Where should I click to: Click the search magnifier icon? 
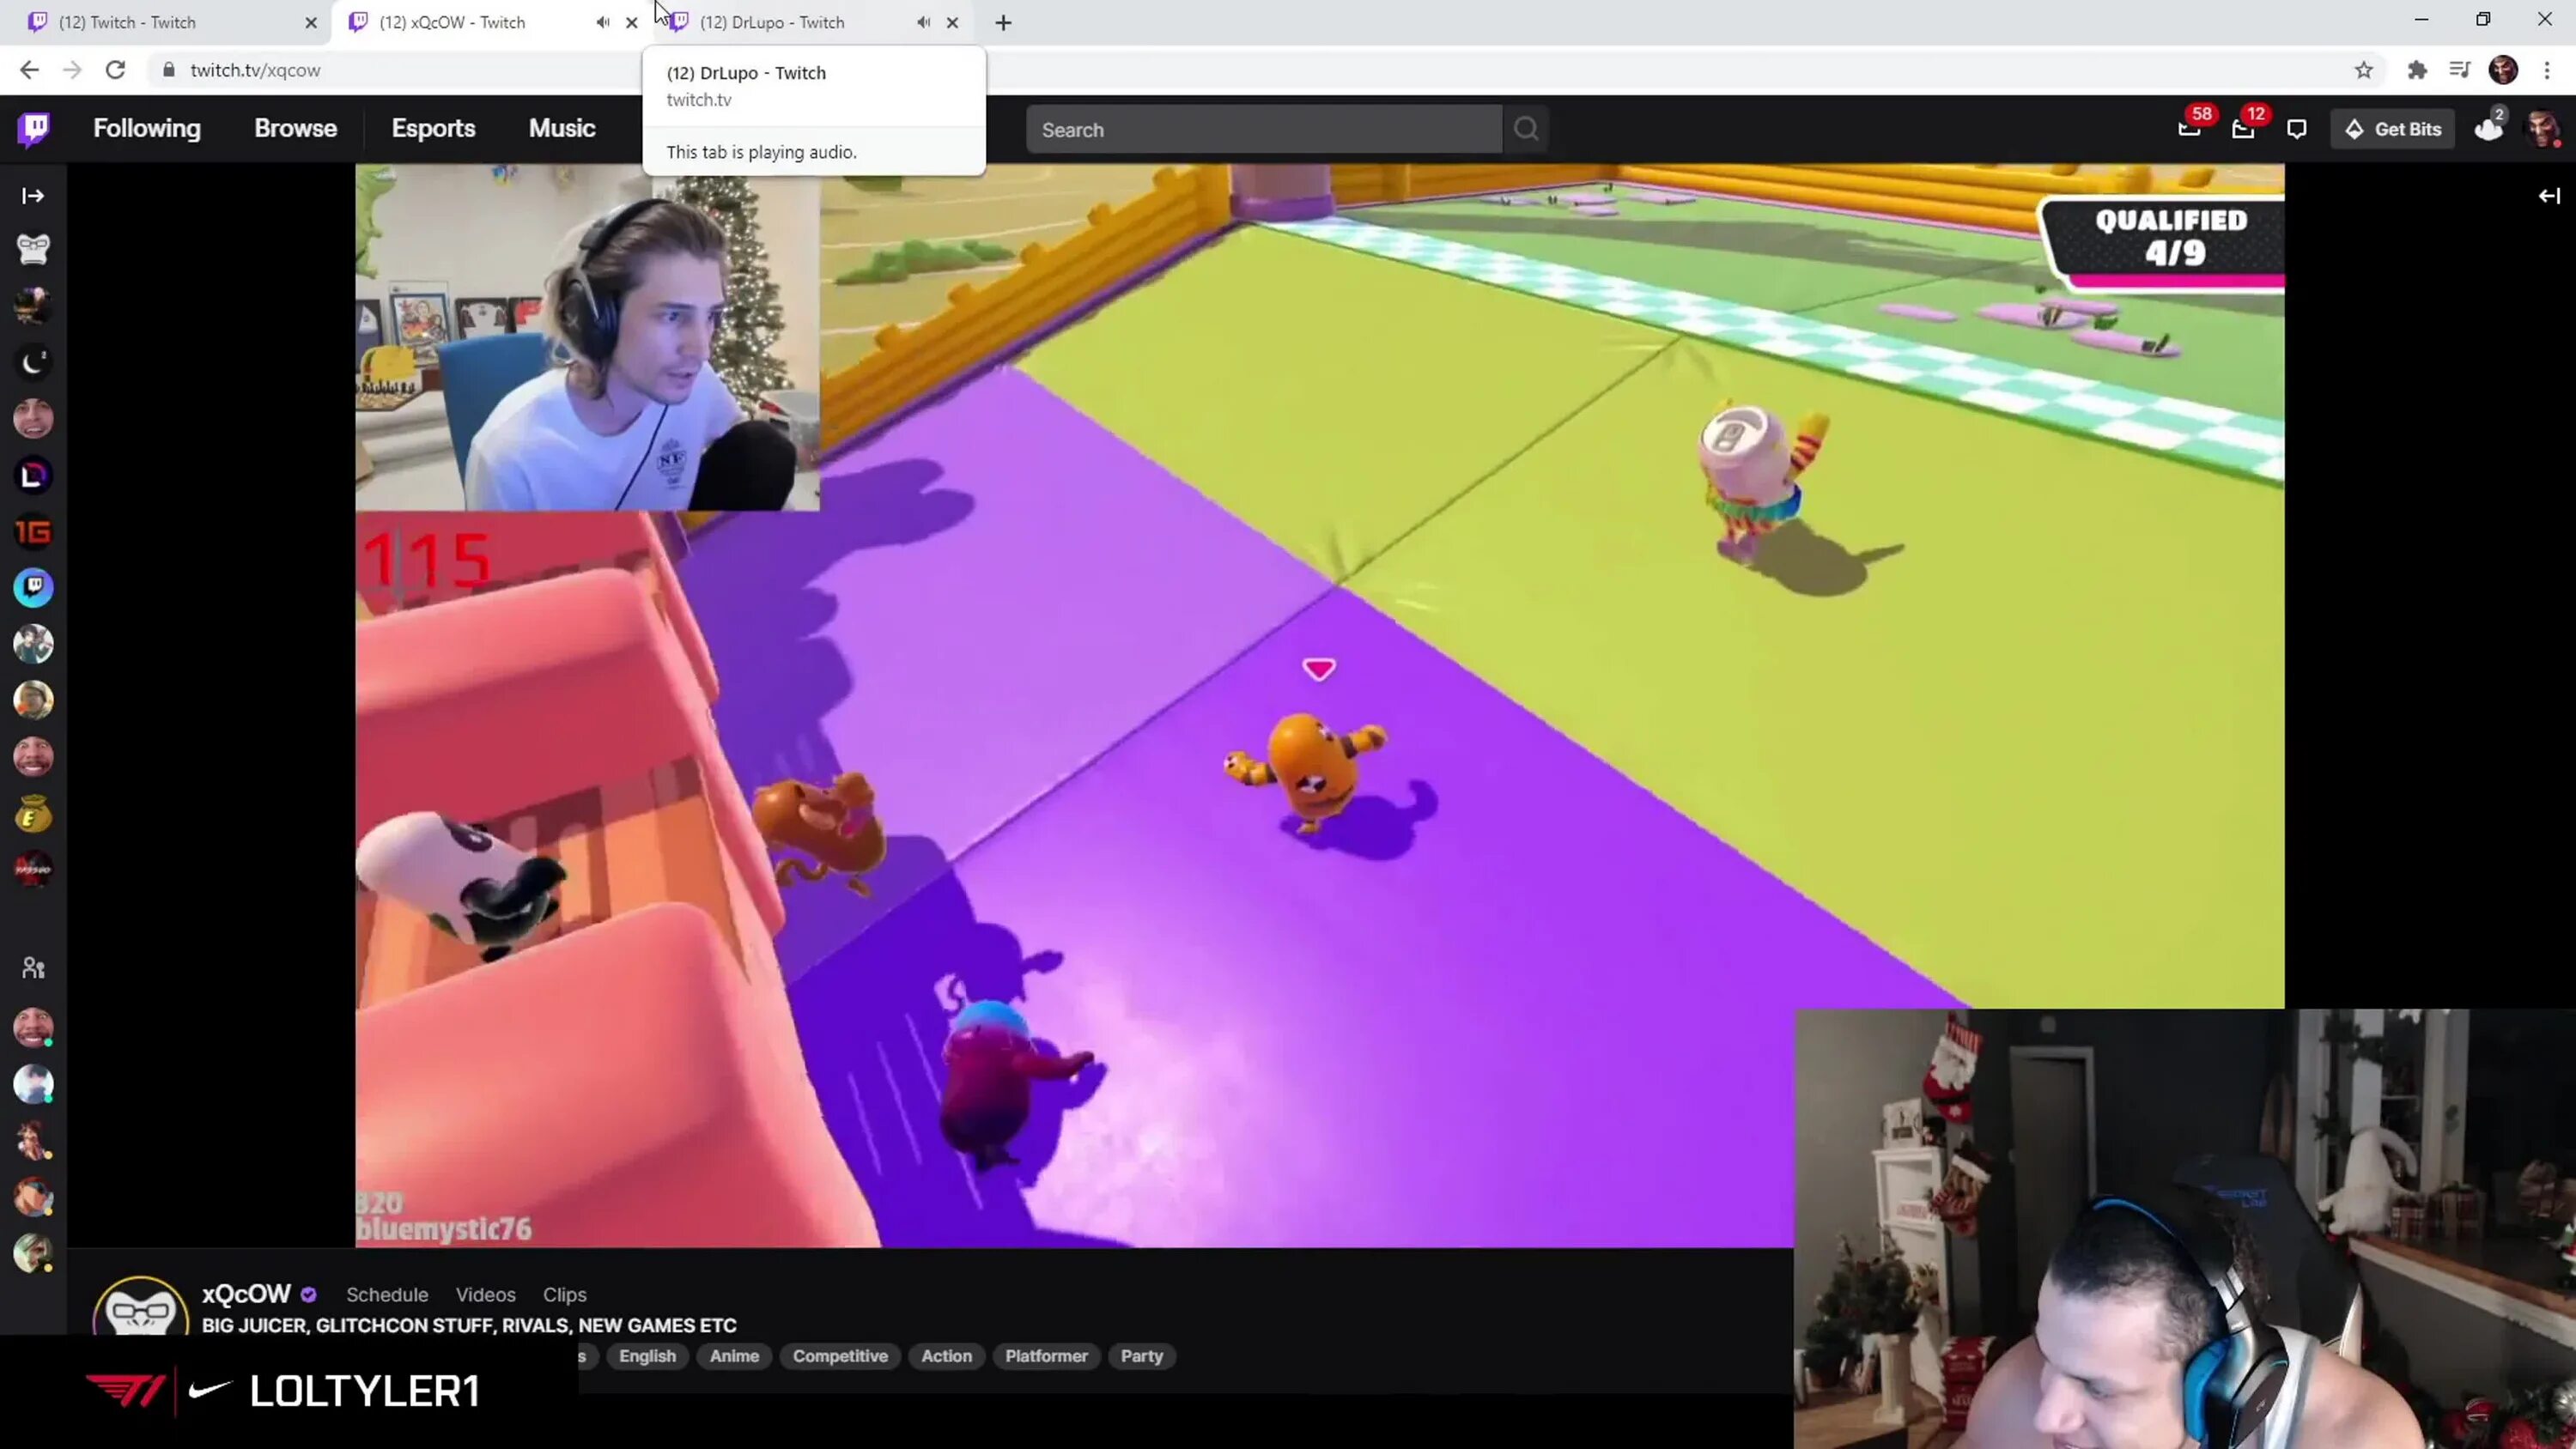tap(1526, 129)
